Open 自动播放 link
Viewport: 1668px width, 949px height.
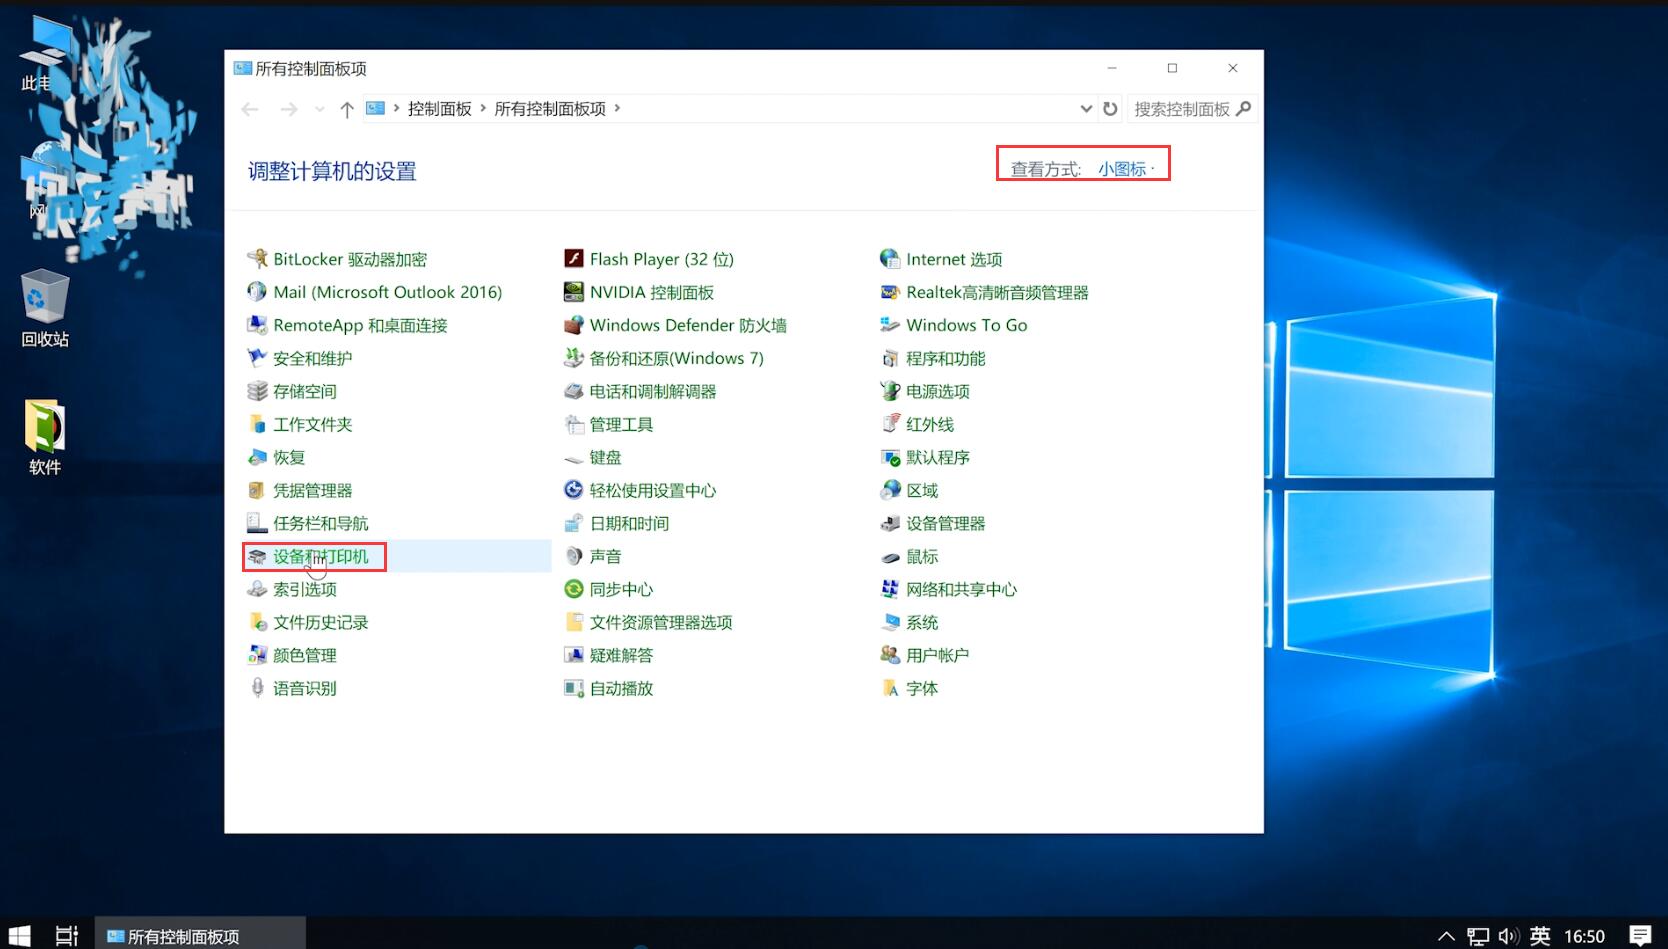point(621,688)
